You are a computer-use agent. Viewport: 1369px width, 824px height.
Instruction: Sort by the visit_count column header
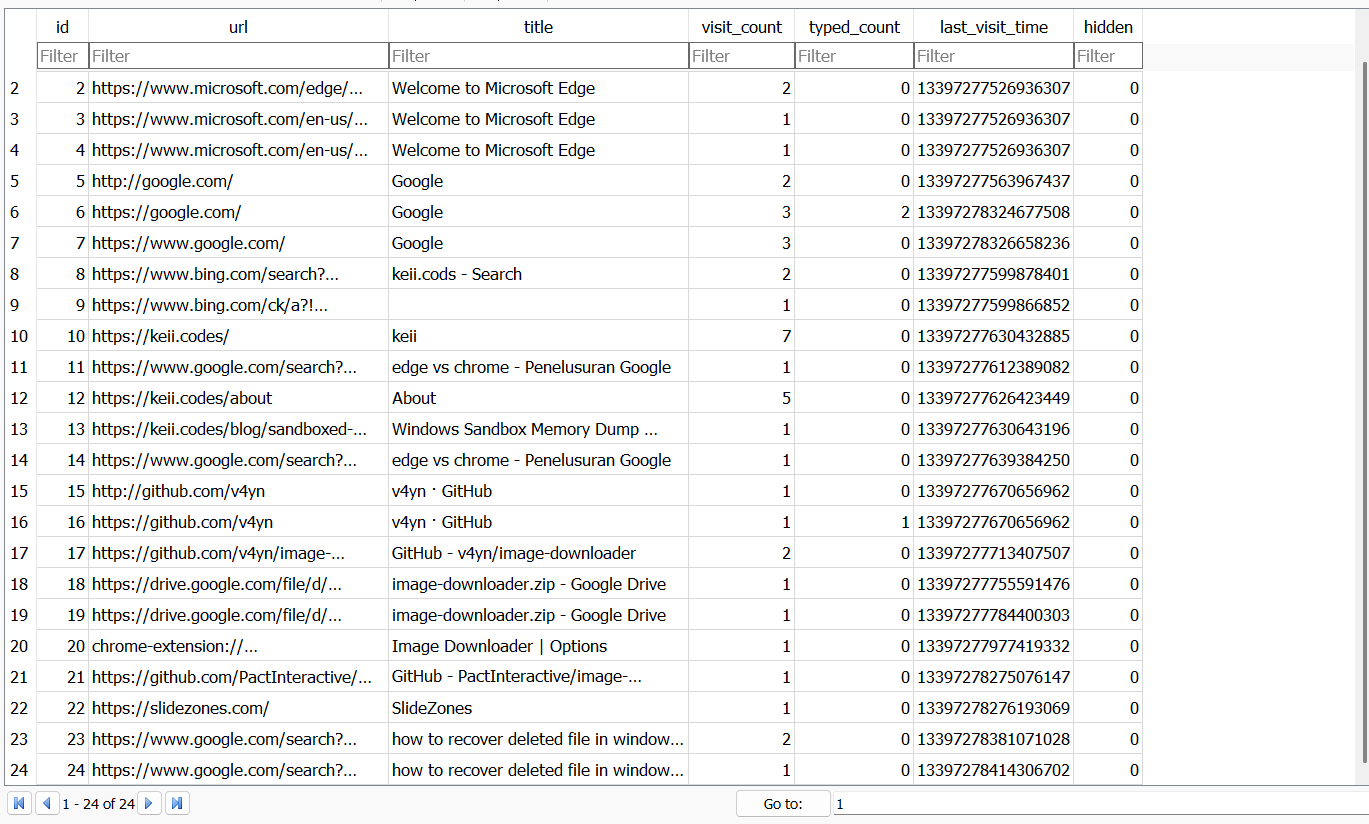click(x=741, y=27)
